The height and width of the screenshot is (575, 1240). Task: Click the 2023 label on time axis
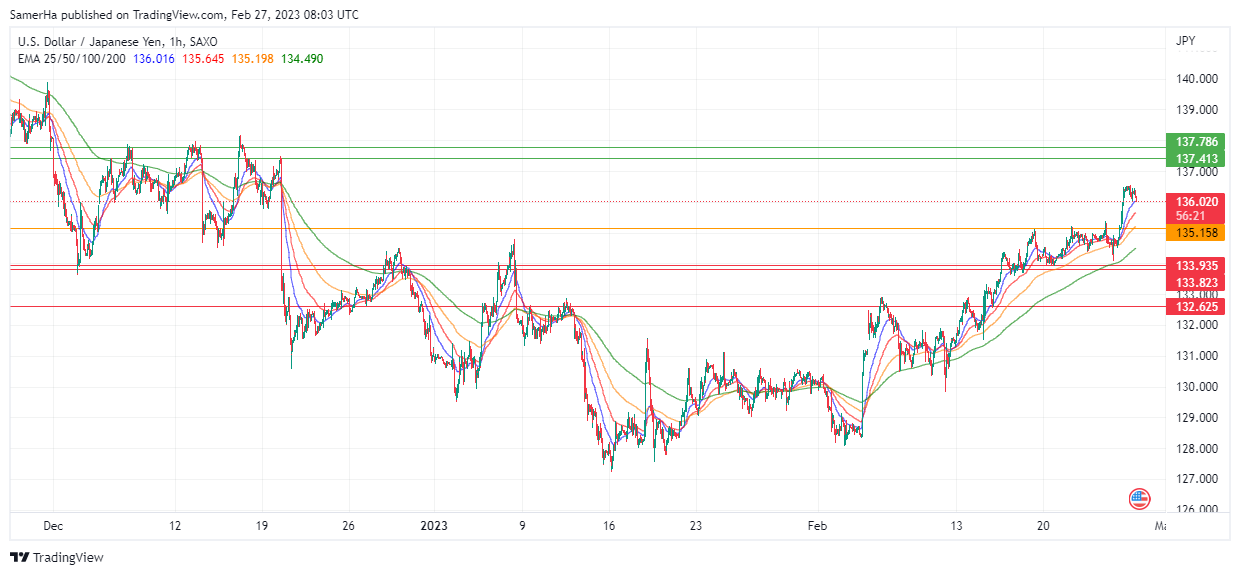[434, 525]
